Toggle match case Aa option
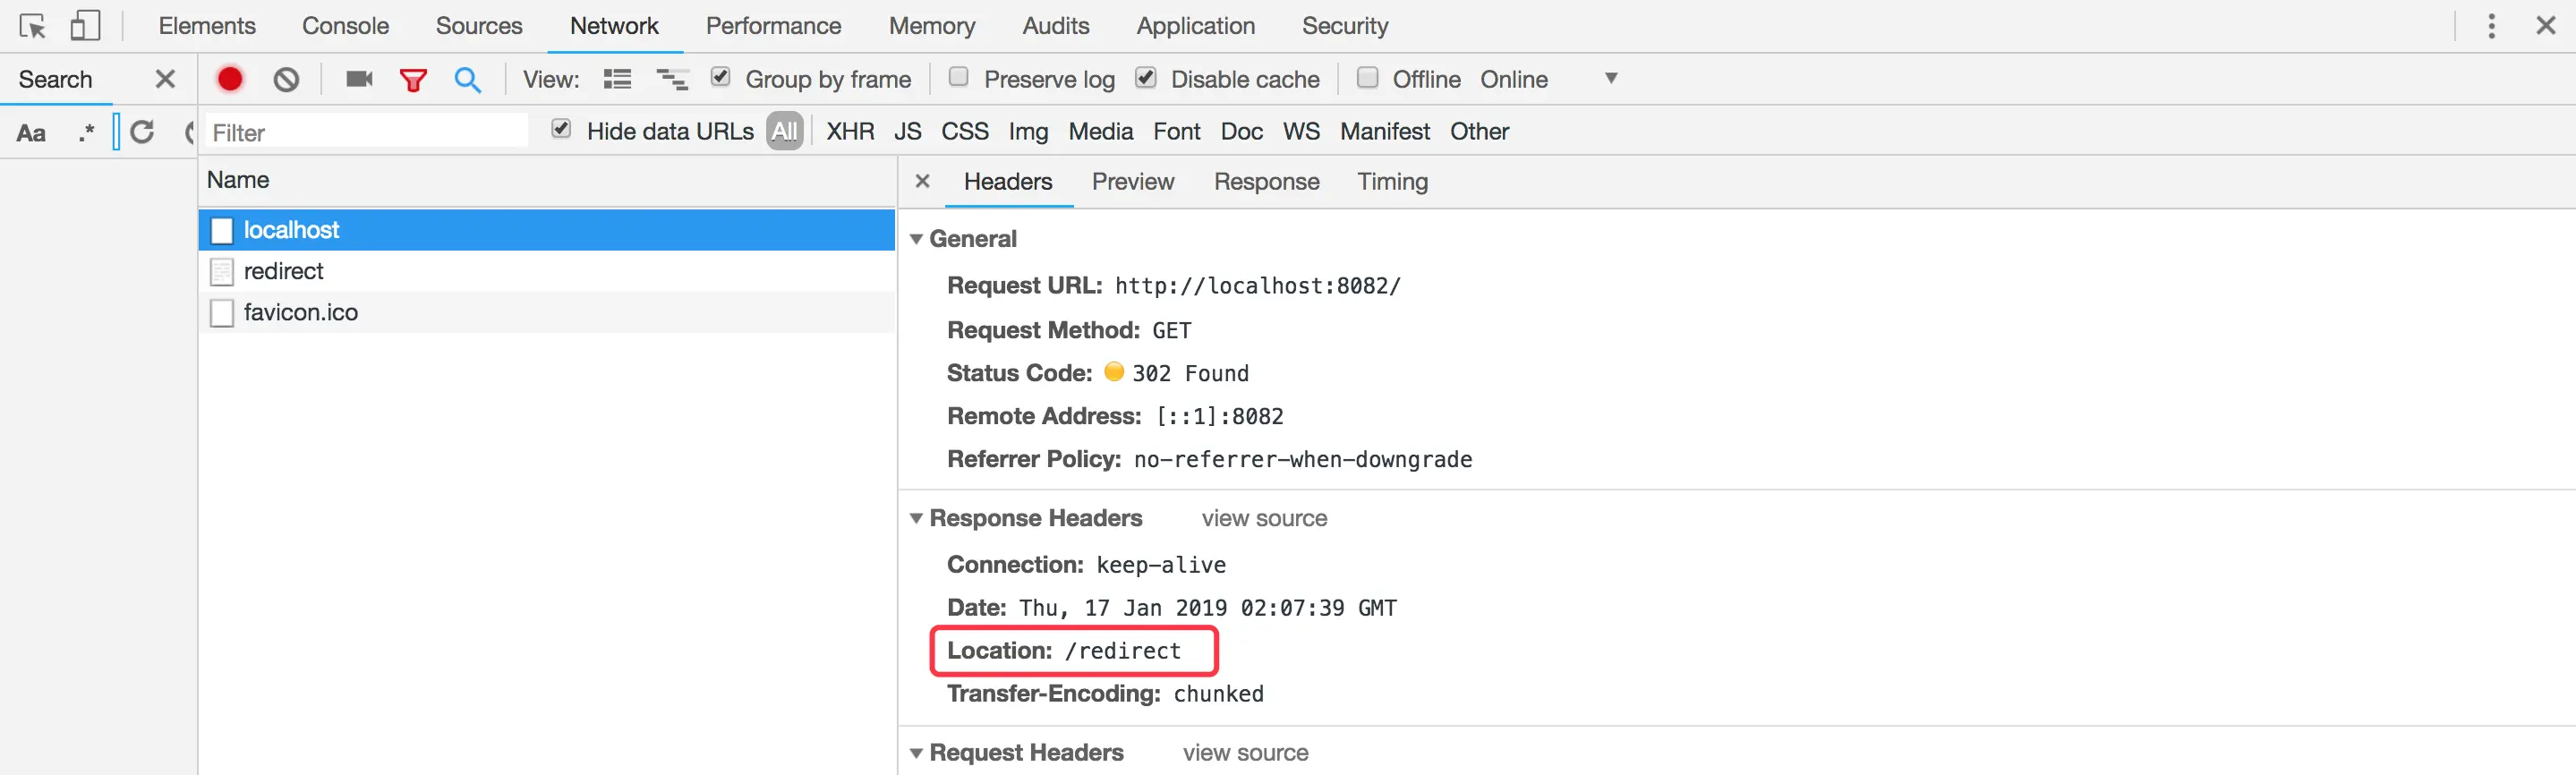Viewport: 2576px width, 775px height. 31,132
